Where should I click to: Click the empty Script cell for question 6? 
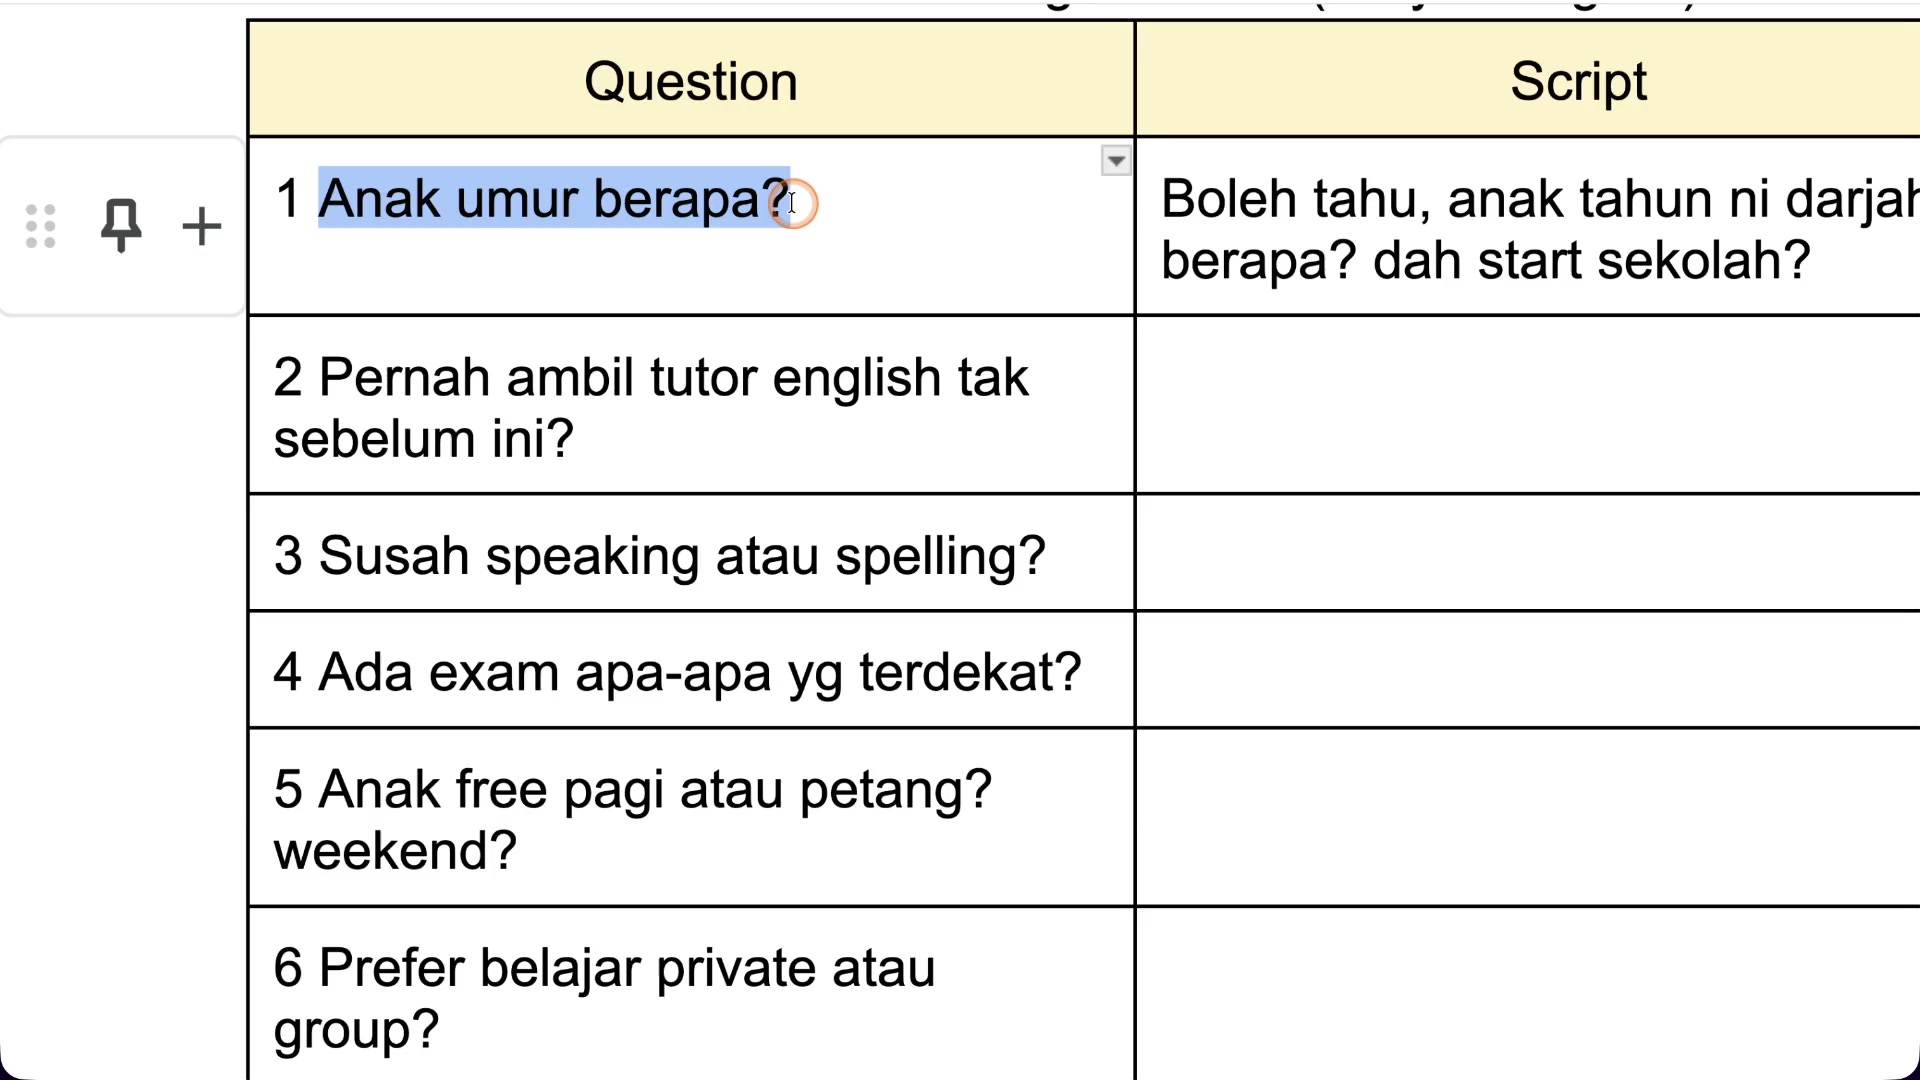1528,994
